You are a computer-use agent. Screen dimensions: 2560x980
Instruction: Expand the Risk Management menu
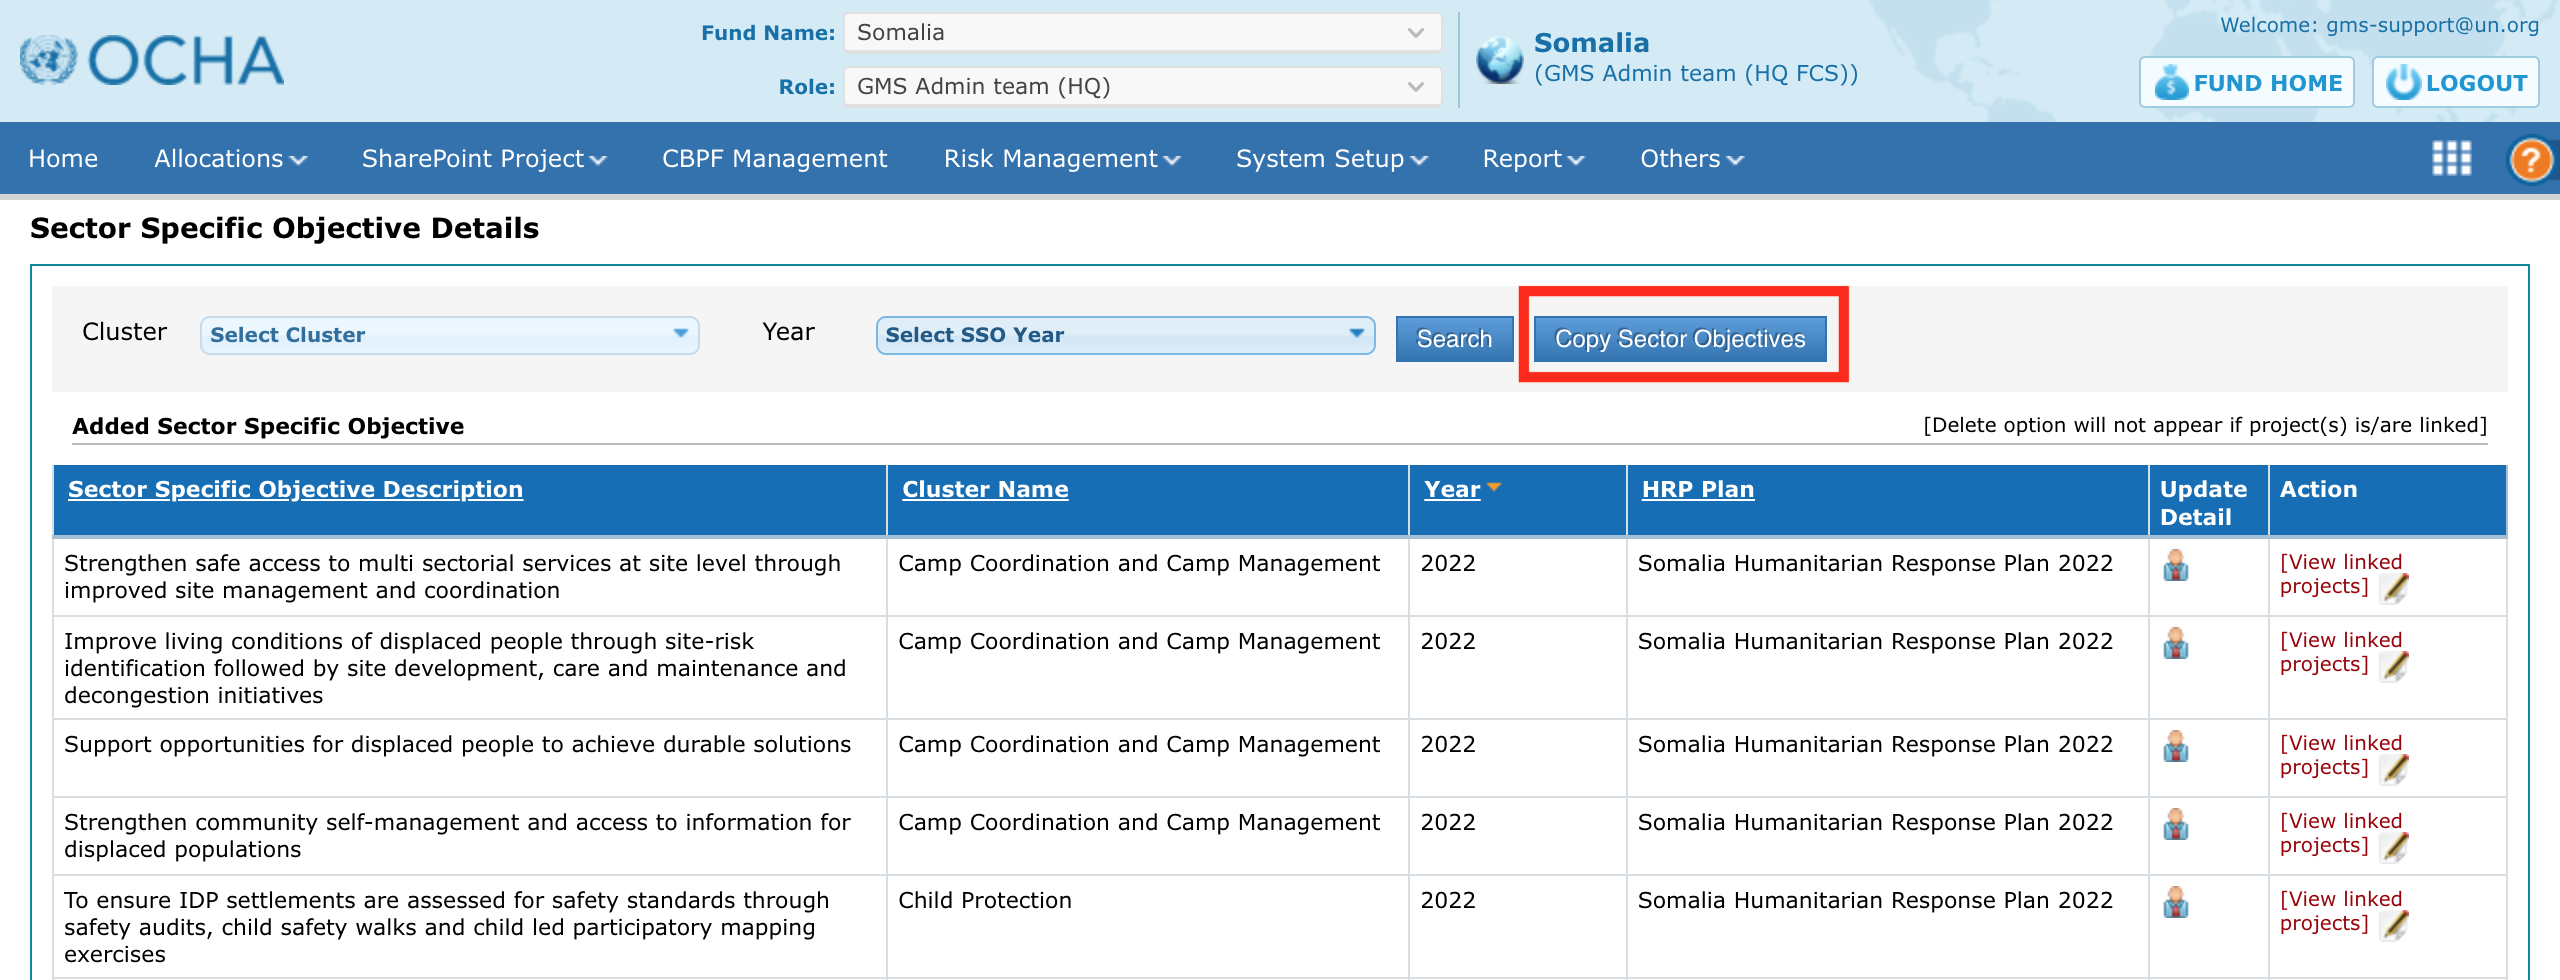[1062, 159]
